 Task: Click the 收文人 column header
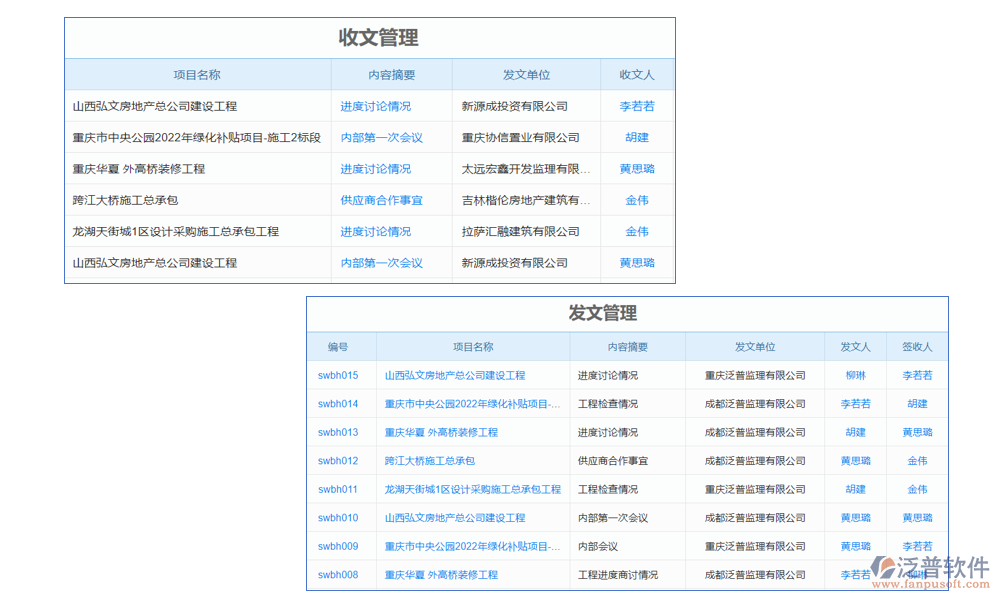[x=637, y=74]
